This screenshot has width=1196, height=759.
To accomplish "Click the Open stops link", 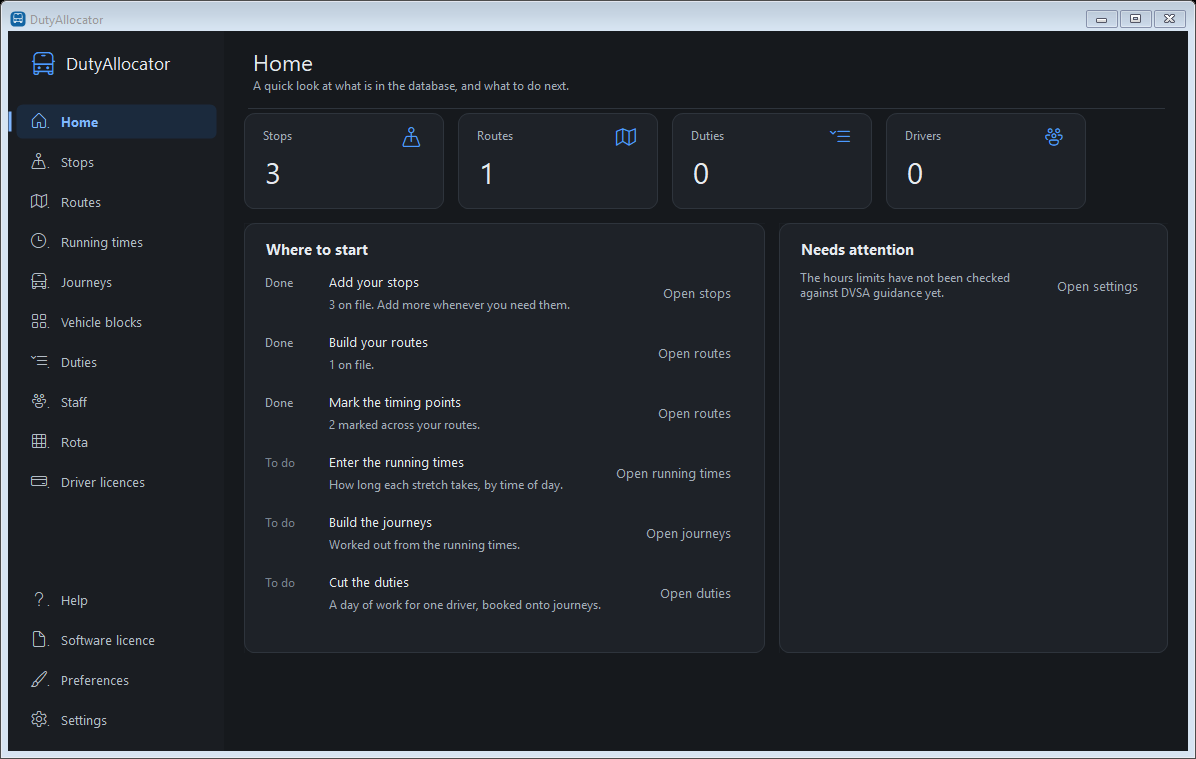I will point(696,294).
